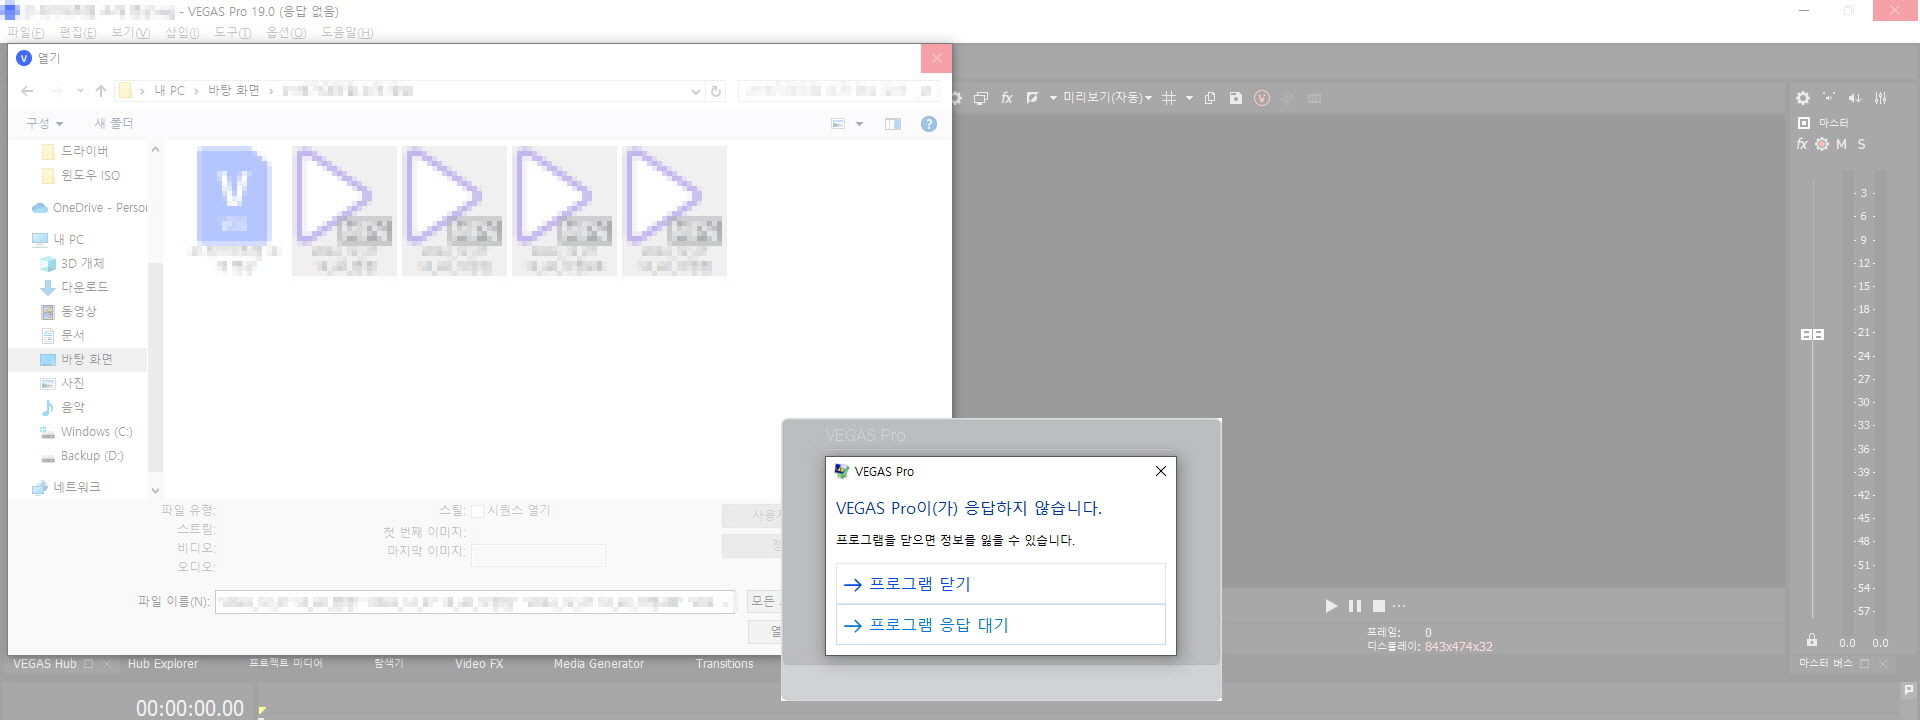Open the 옵션(O) menu

coord(286,33)
